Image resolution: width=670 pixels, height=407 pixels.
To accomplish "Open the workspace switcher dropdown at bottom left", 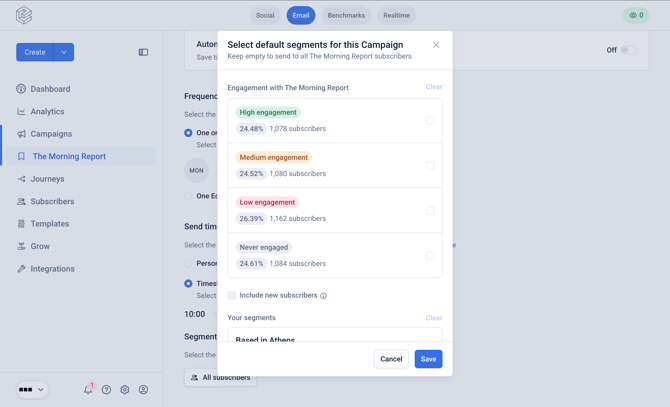I will [x=32, y=389].
